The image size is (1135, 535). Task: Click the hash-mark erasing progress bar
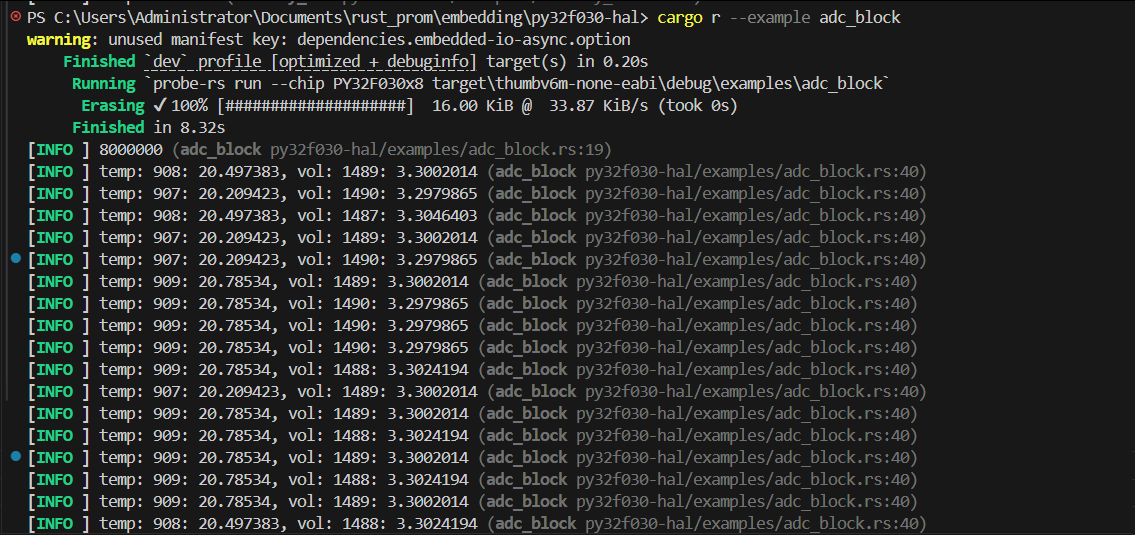[316, 106]
